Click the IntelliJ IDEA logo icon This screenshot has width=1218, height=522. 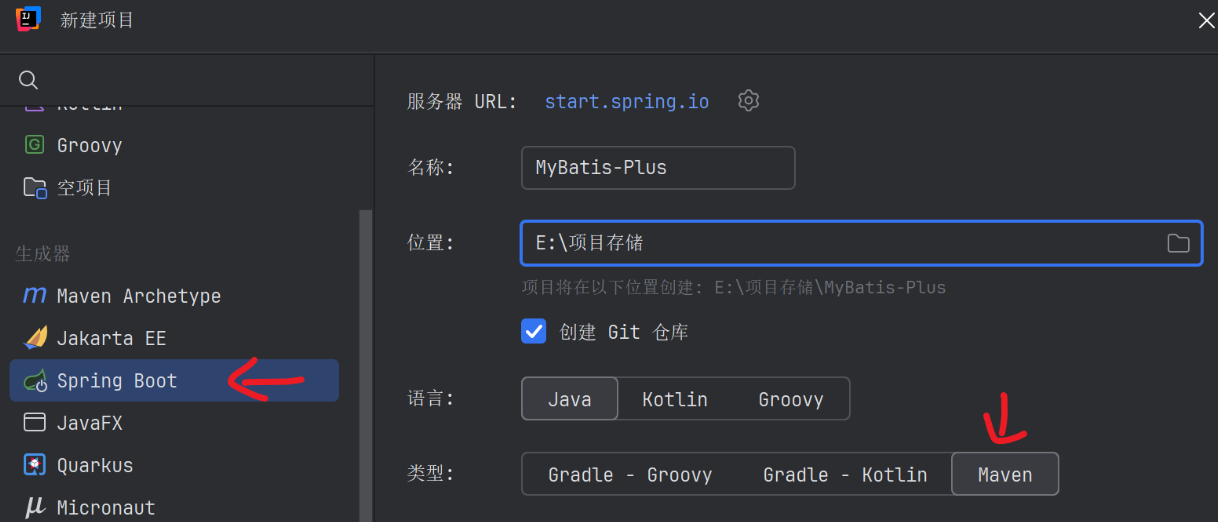click(28, 19)
